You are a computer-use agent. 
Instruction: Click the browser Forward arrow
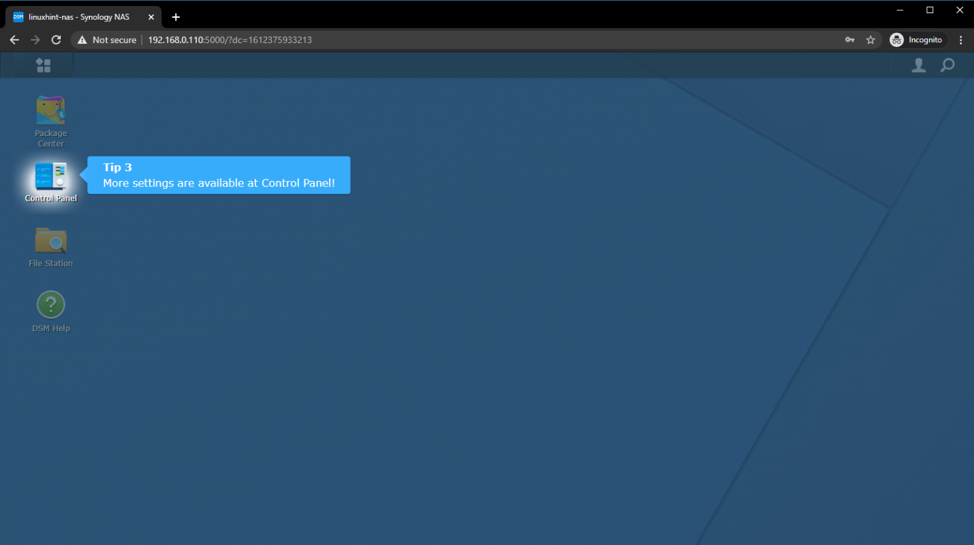click(35, 40)
